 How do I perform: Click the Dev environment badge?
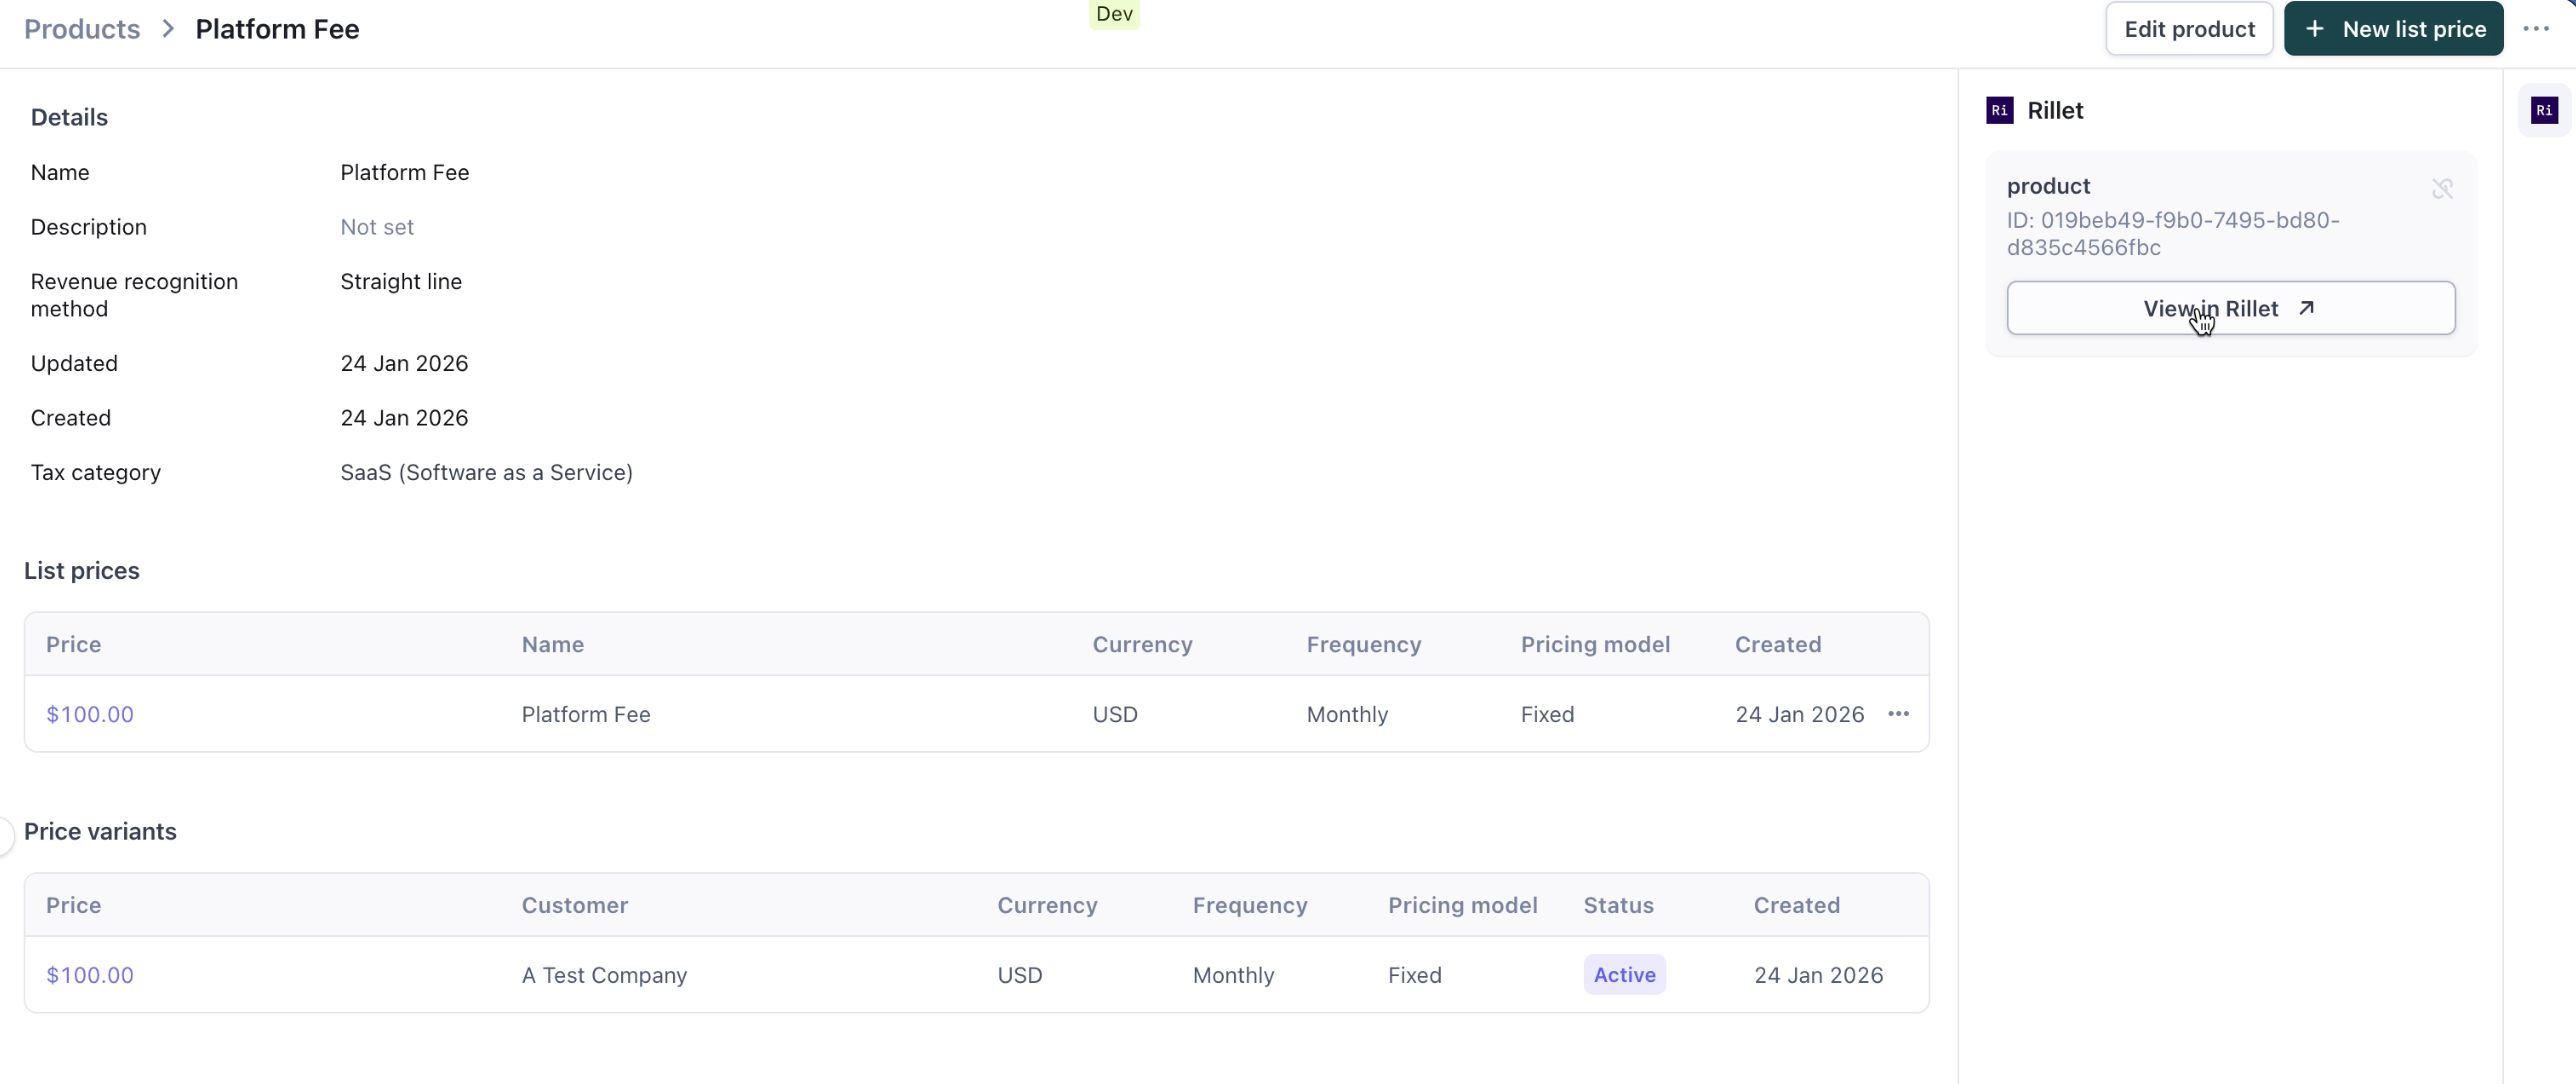[1114, 14]
